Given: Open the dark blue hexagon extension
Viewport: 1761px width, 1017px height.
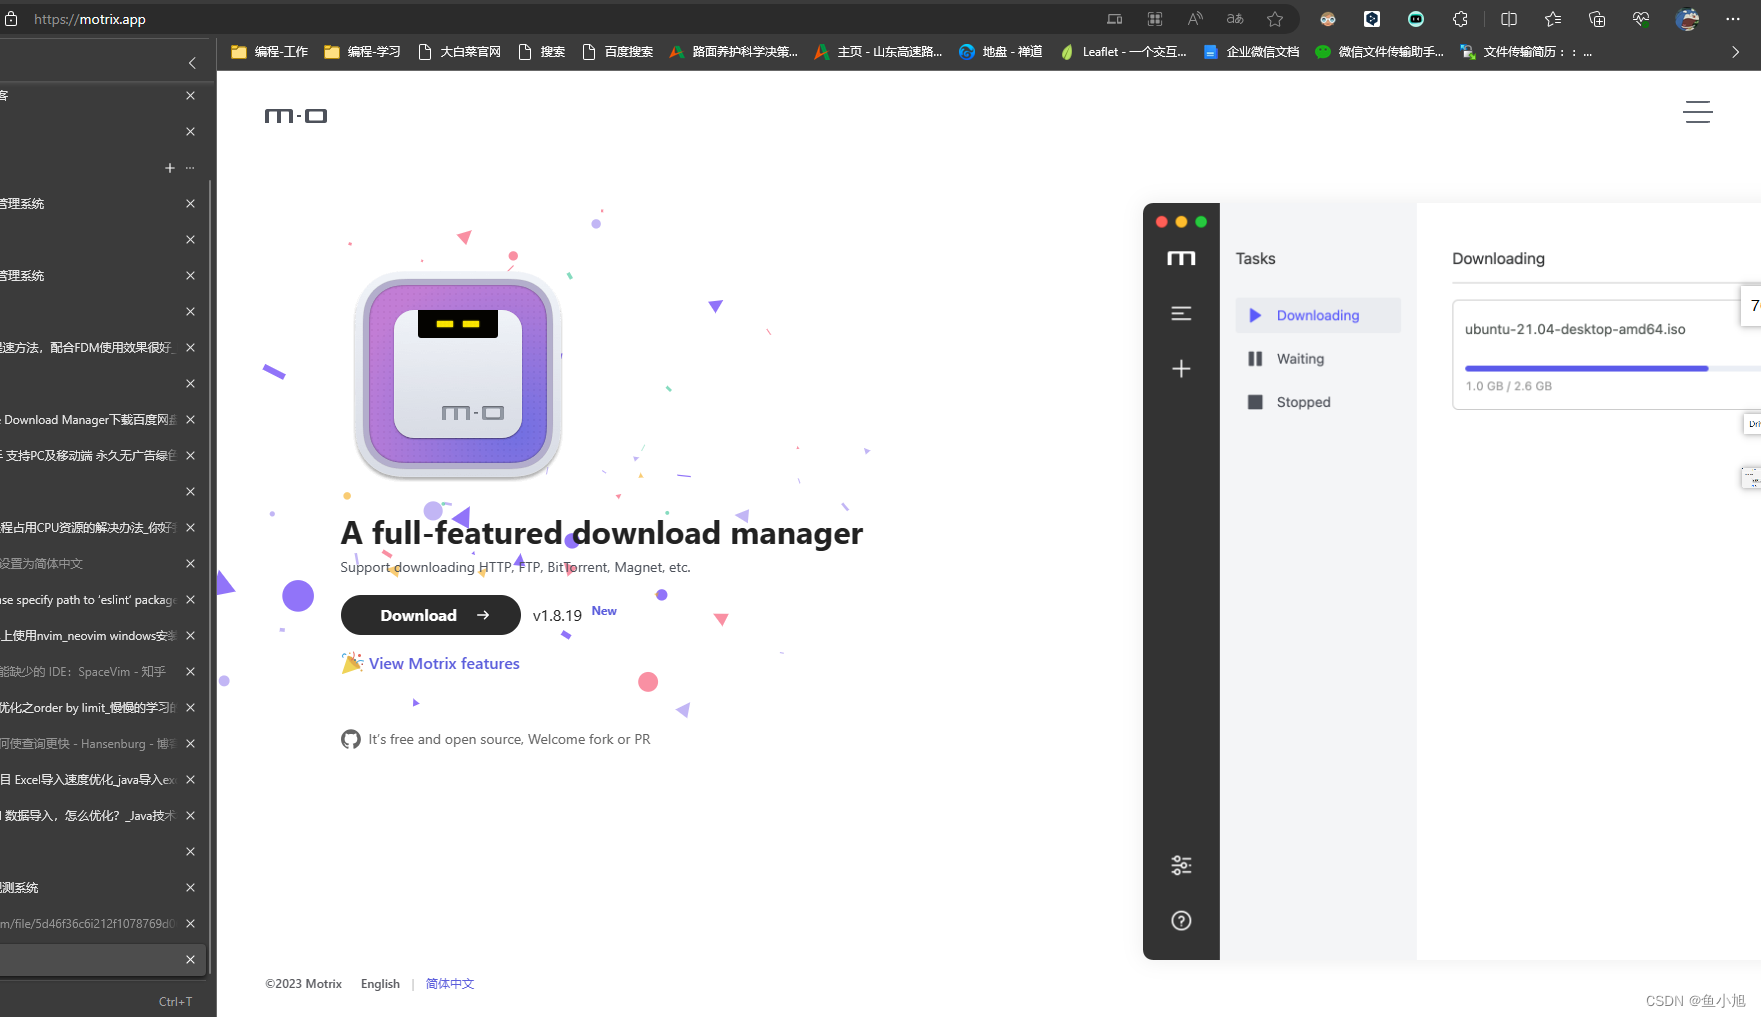Looking at the screenshot, I should coord(1372,19).
